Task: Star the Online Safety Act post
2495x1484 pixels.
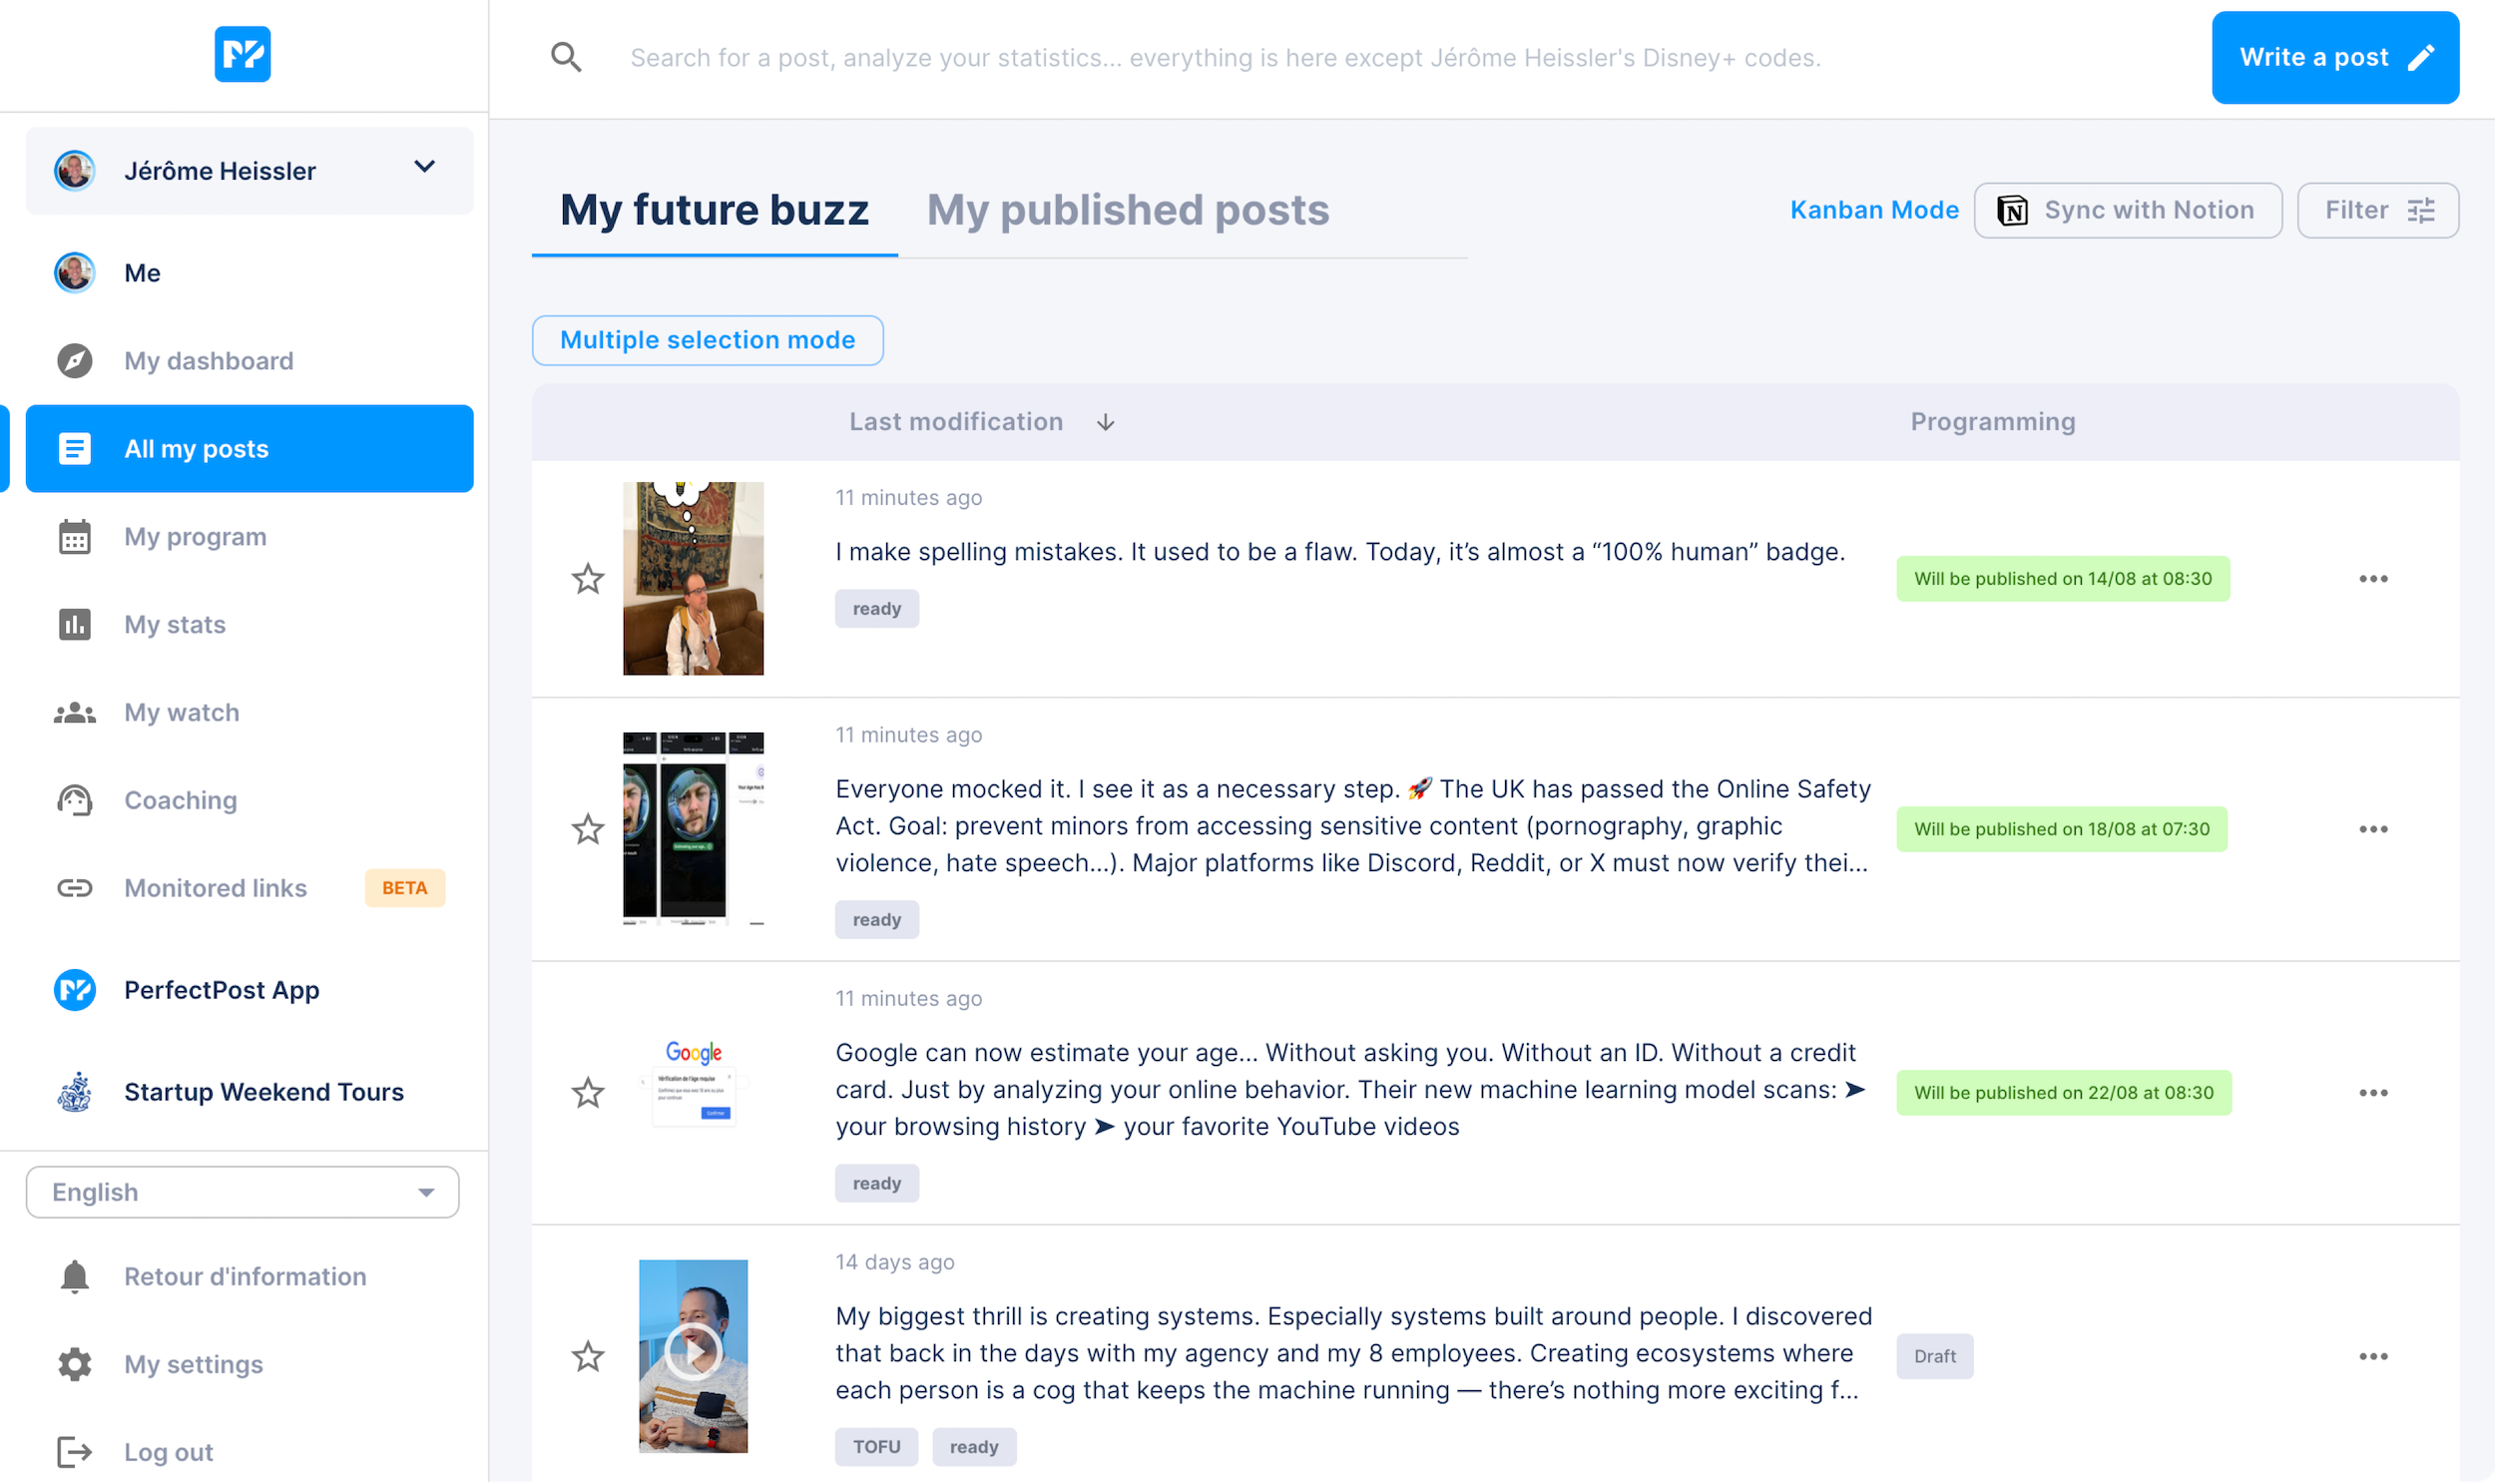Action: pyautogui.click(x=588, y=829)
